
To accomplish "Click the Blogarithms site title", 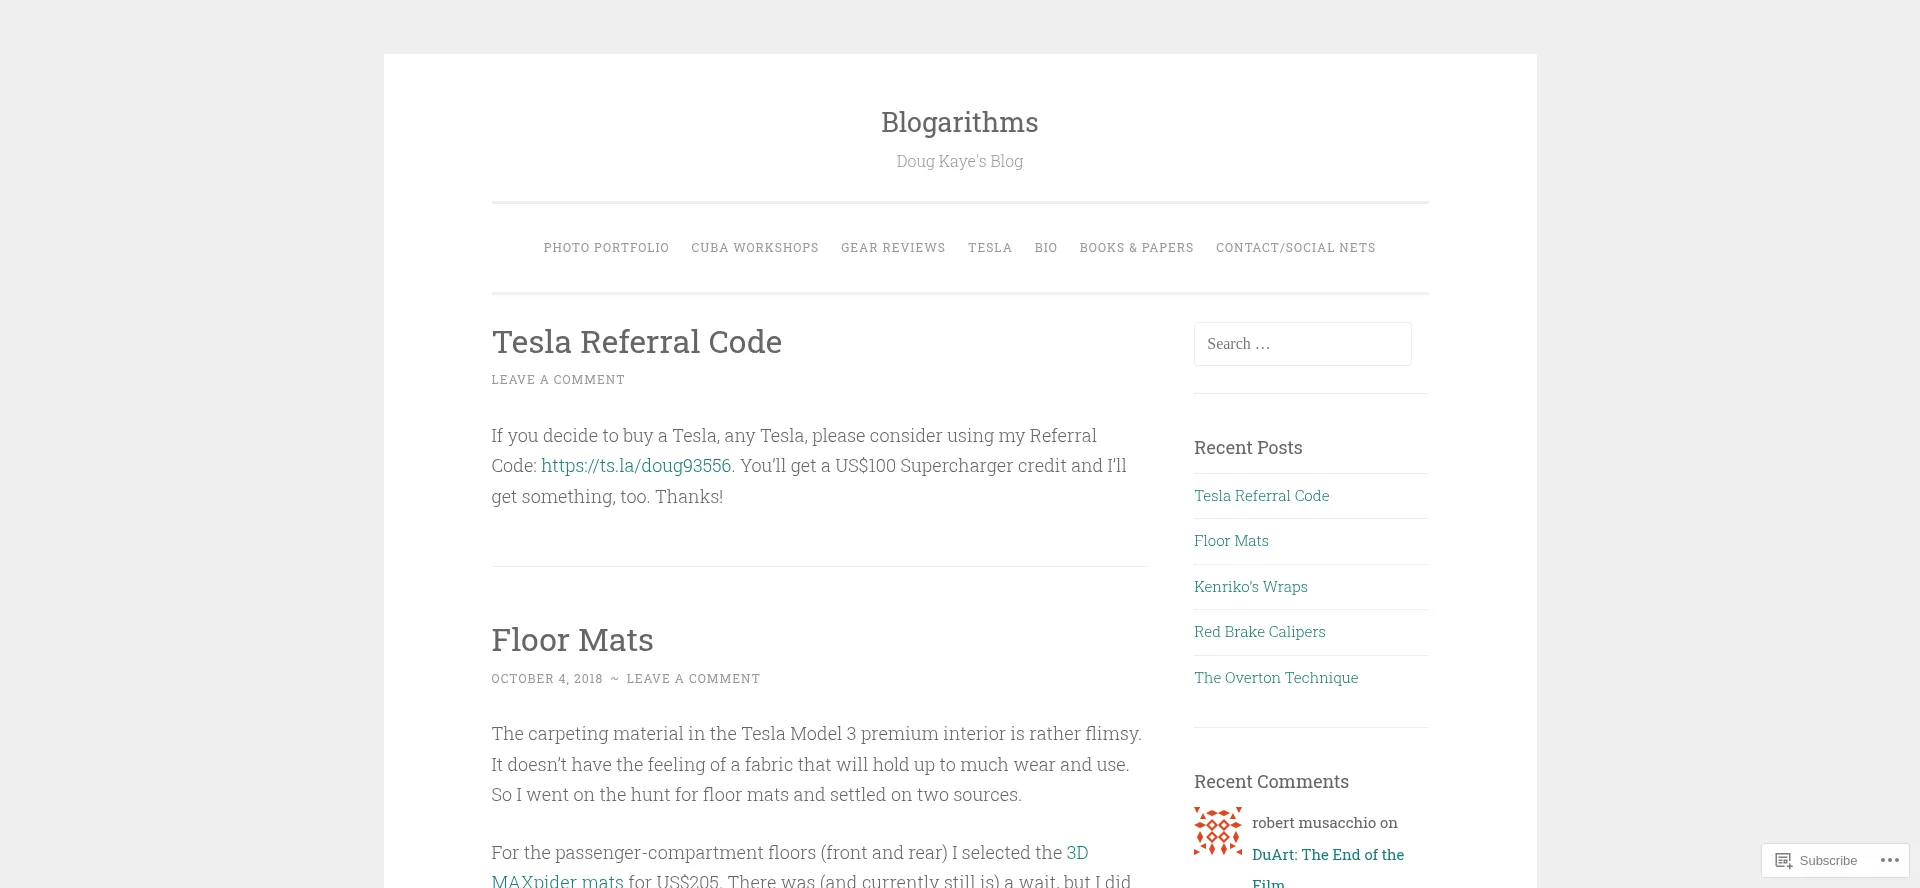I will click(959, 122).
